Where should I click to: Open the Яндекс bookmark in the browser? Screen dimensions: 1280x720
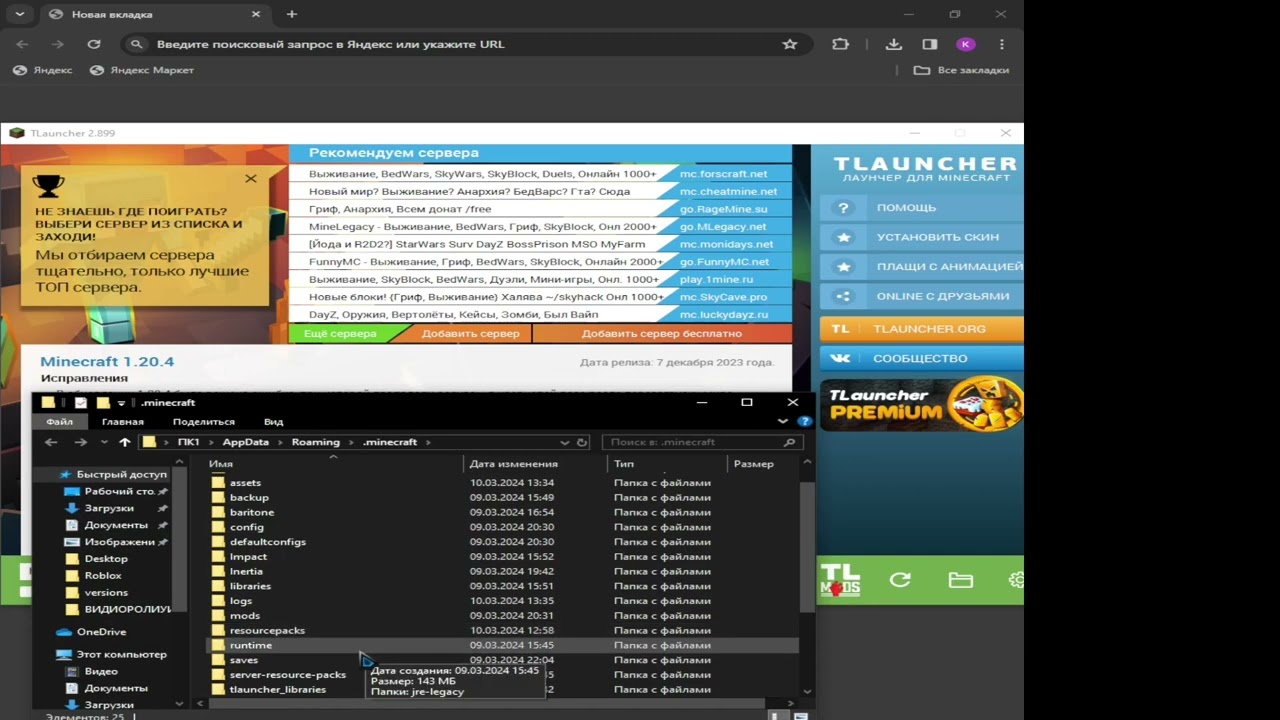coord(42,70)
